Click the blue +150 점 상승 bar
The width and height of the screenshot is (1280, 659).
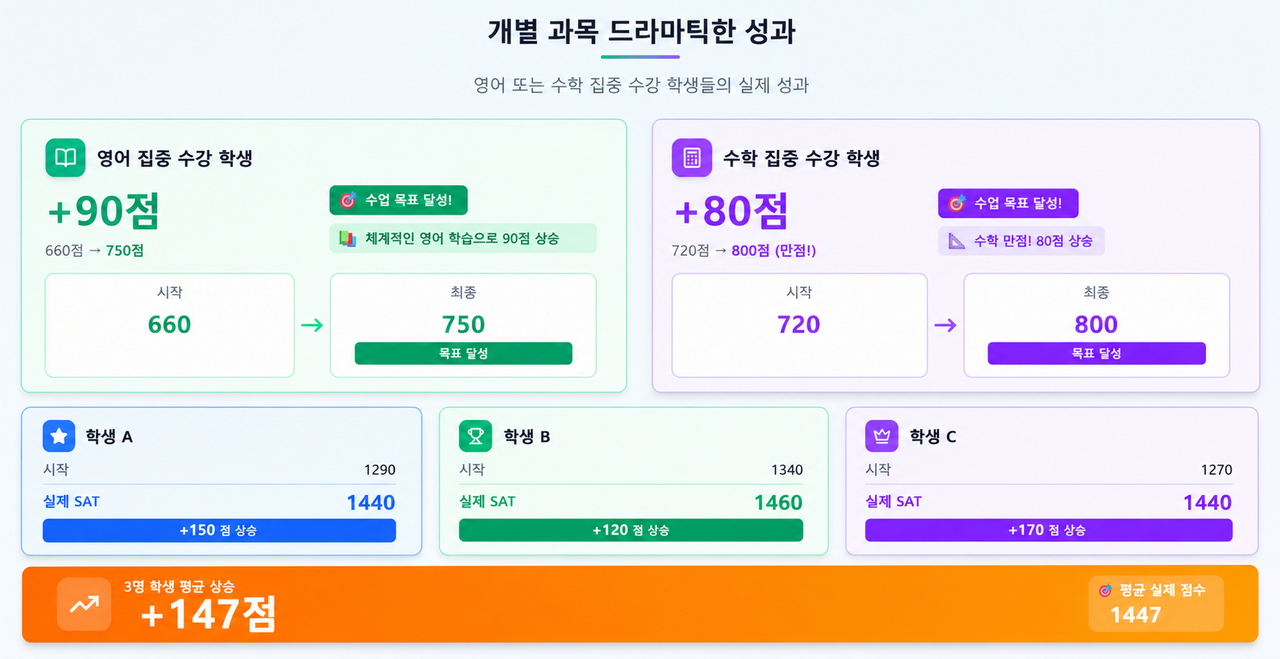(x=219, y=530)
